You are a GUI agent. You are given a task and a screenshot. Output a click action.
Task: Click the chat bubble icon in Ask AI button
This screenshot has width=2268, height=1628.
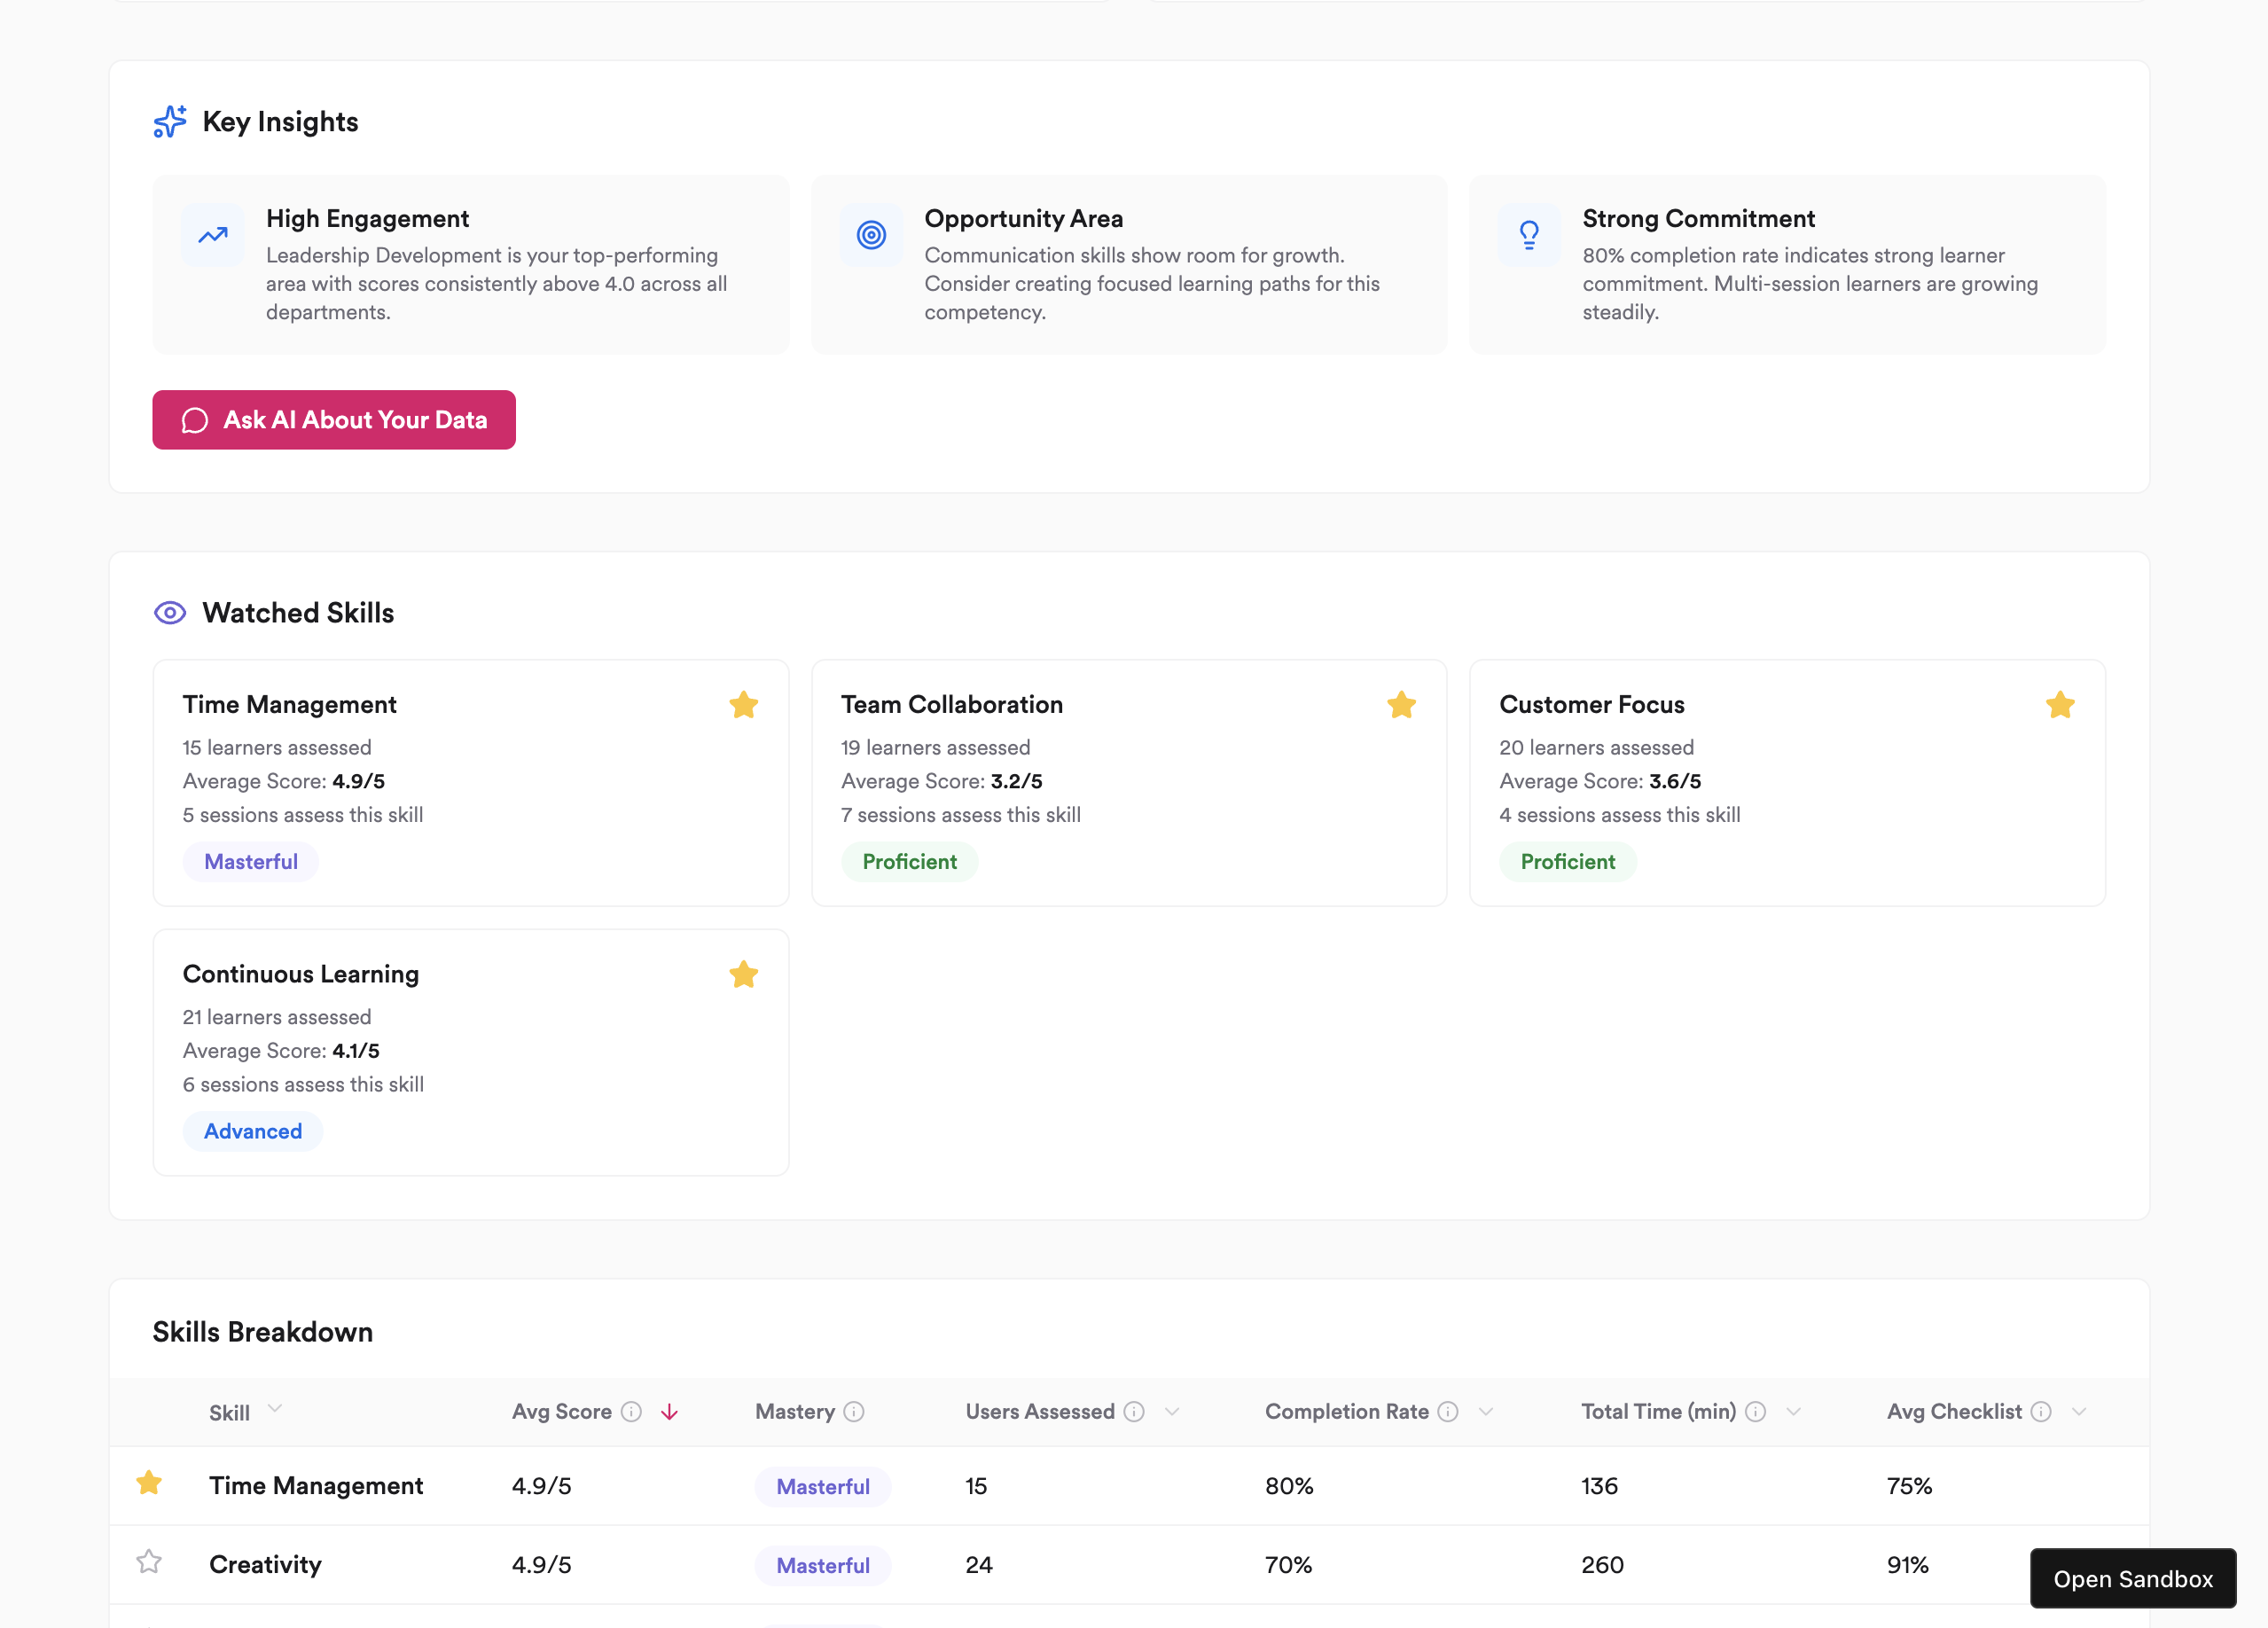click(195, 420)
